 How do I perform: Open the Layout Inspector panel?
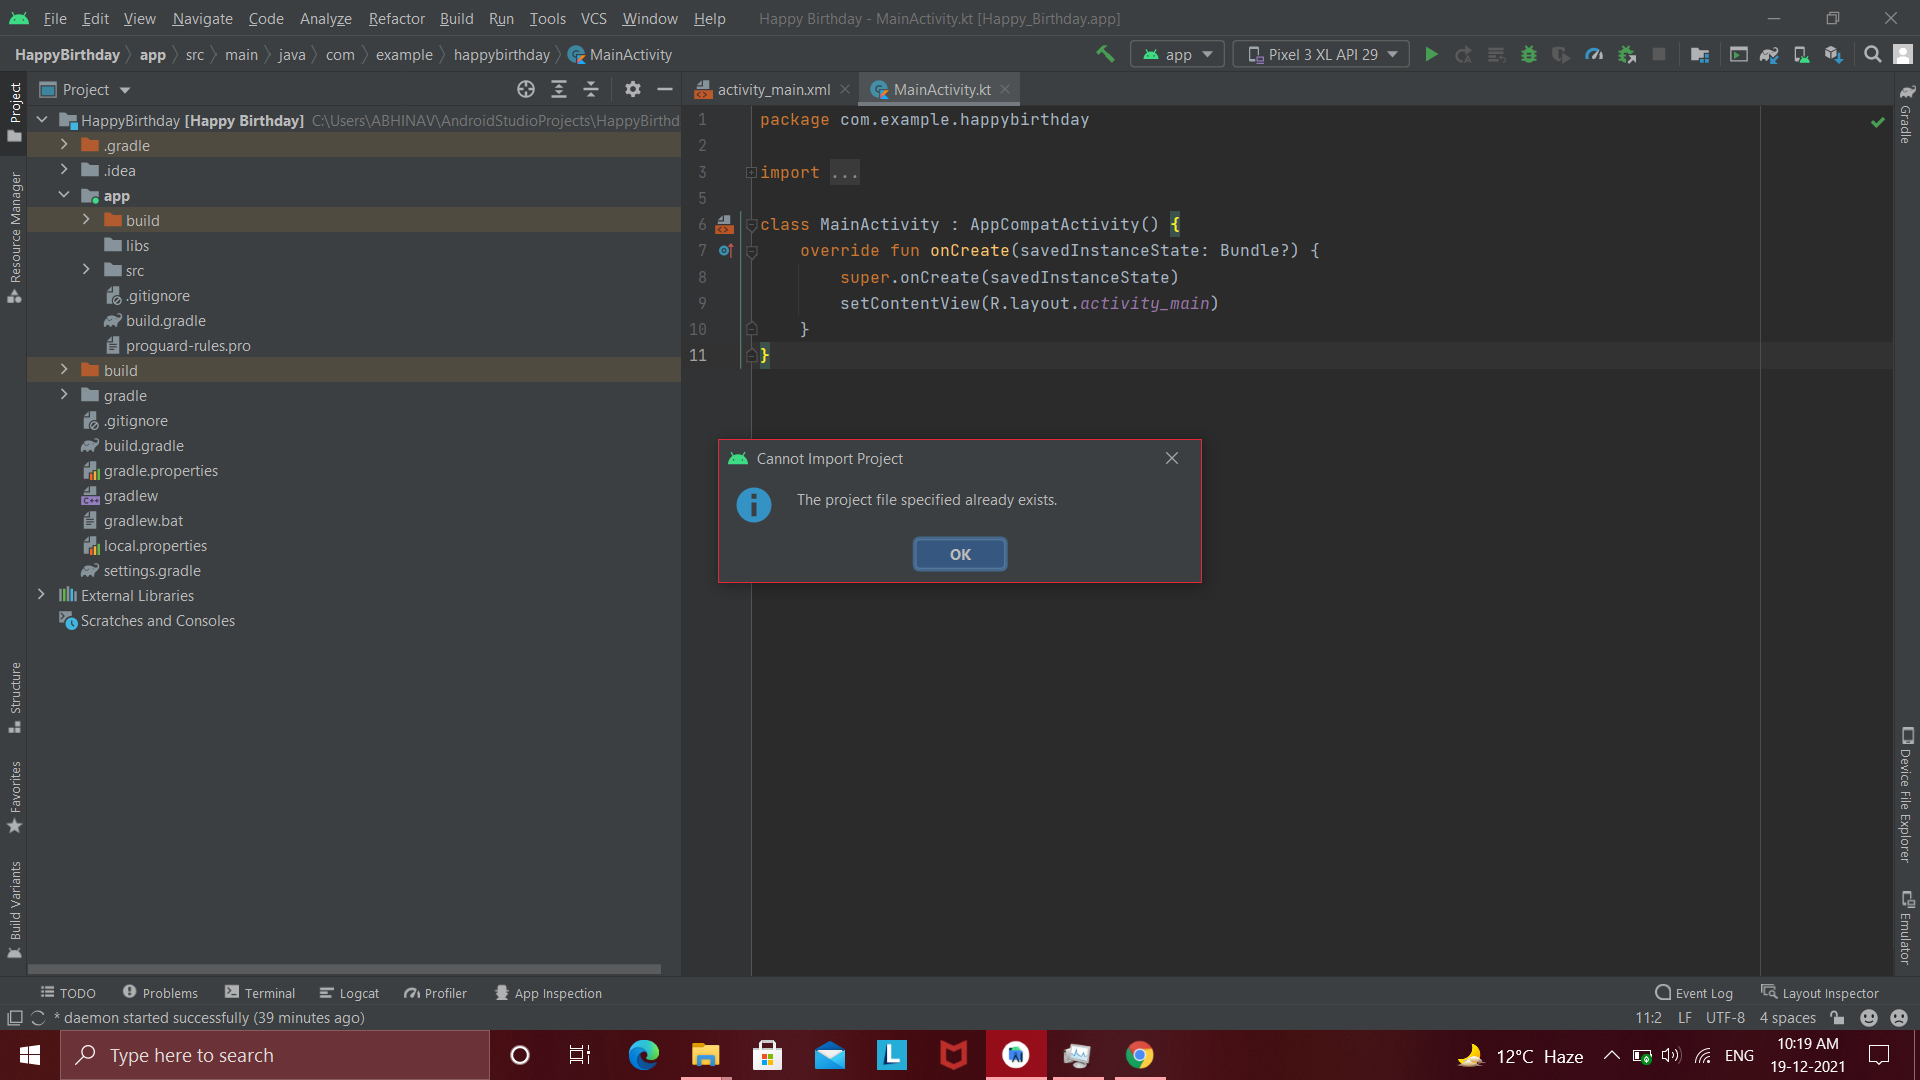(x=1829, y=992)
